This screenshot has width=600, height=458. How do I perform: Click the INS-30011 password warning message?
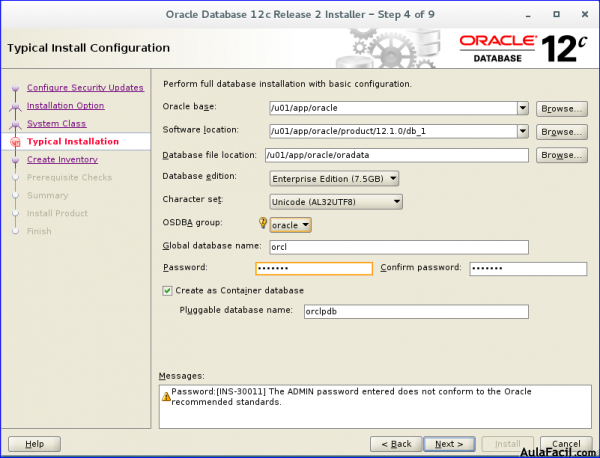pos(351,397)
